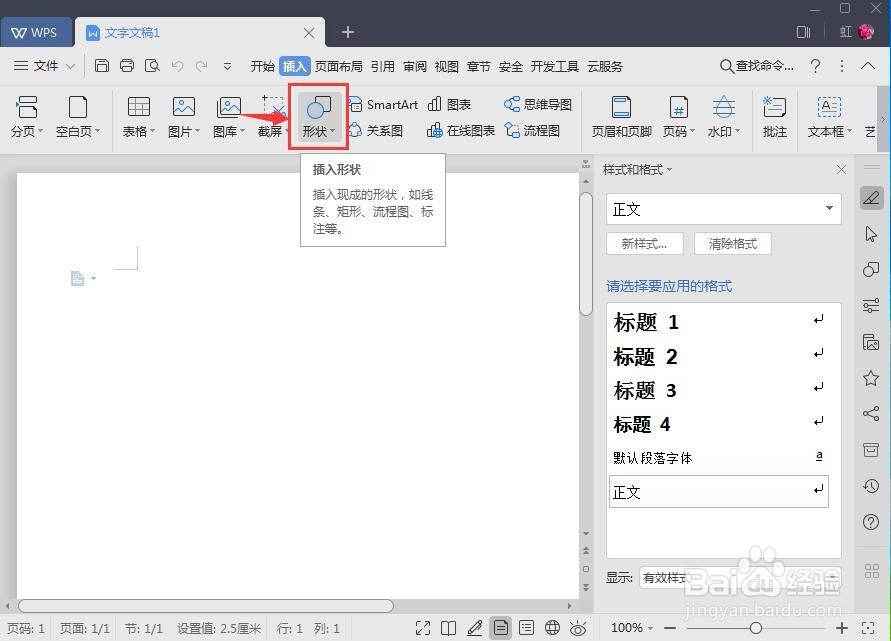Image resolution: width=891 pixels, height=641 pixels.
Task: Switch to reading layout view
Action: click(x=448, y=628)
